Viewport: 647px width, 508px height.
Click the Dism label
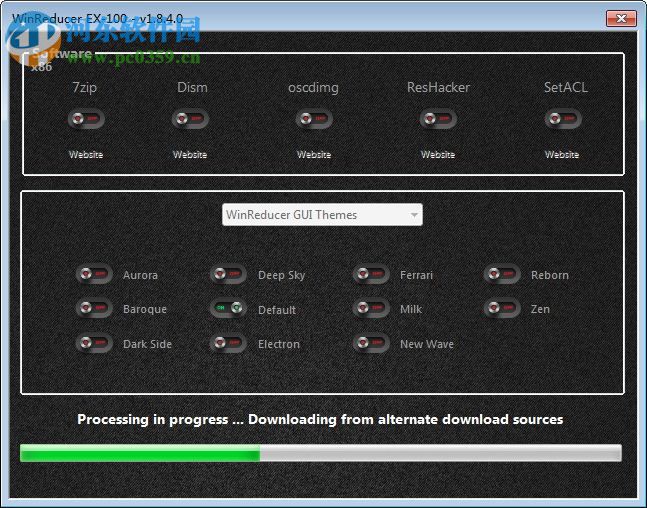tap(192, 87)
